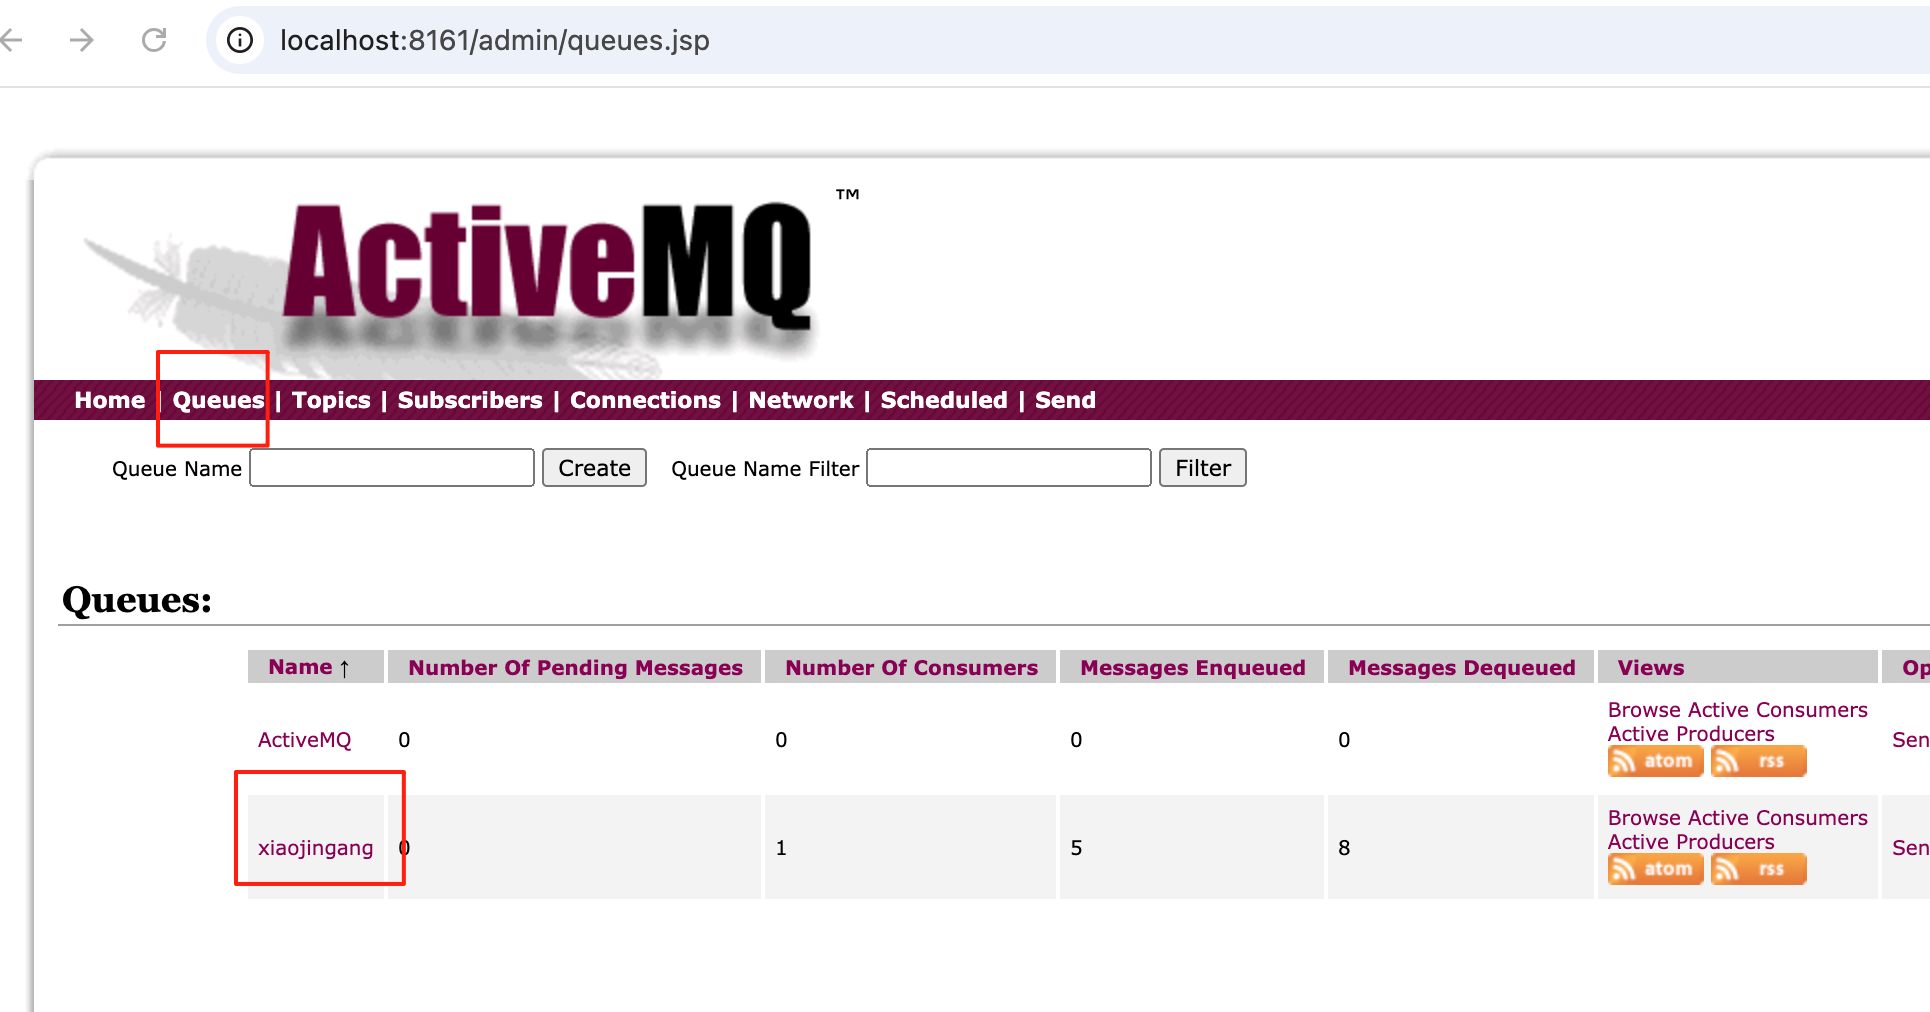
Task: Click the browser forward arrow
Action: pyautogui.click(x=82, y=40)
